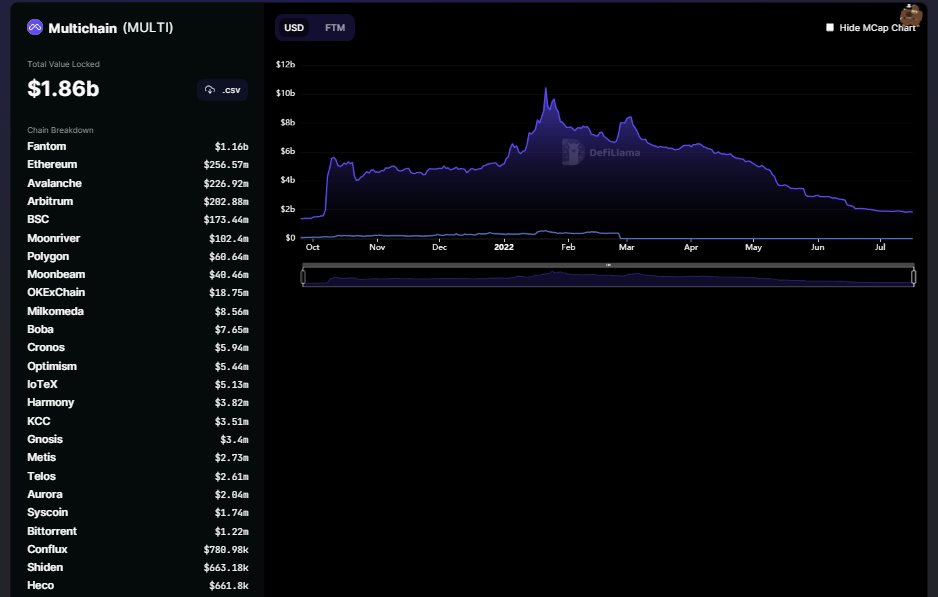Select the Boba chain row
This screenshot has height=597, width=938.
pyautogui.click(x=138, y=330)
